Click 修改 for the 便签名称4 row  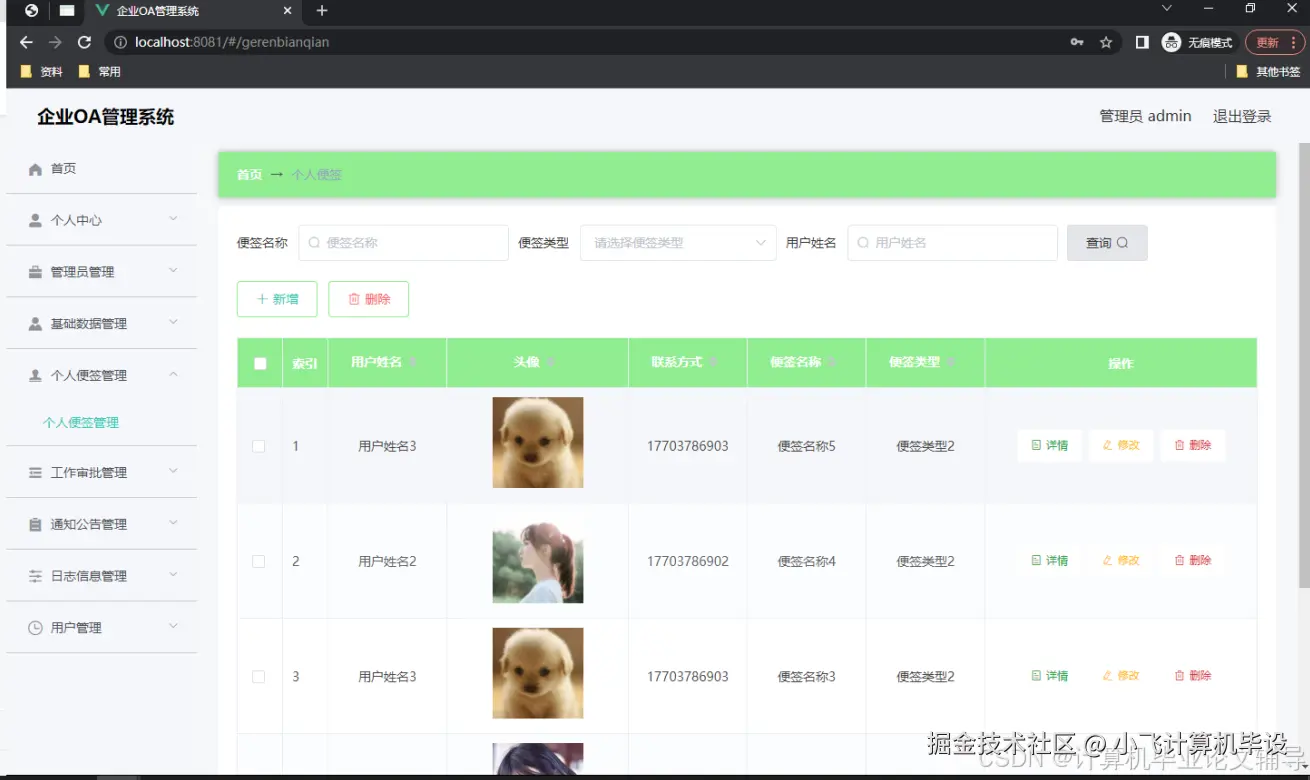click(1121, 561)
